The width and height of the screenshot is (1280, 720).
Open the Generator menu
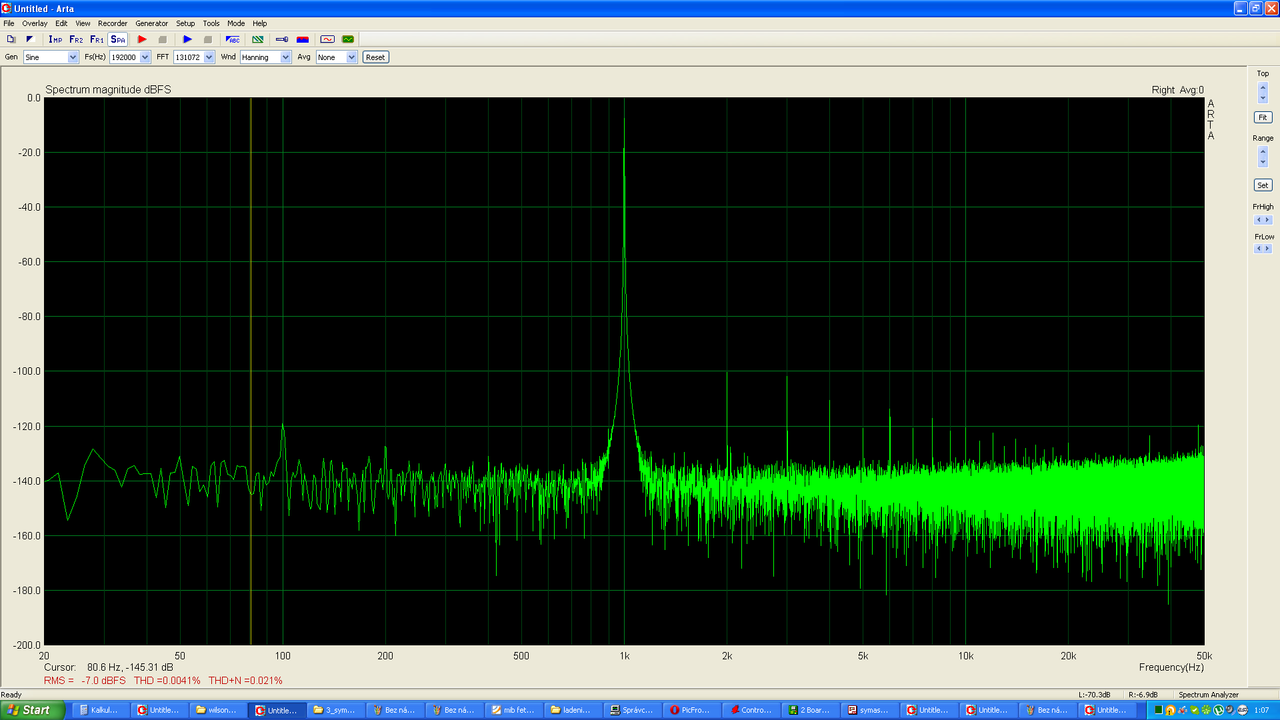pyautogui.click(x=152, y=23)
